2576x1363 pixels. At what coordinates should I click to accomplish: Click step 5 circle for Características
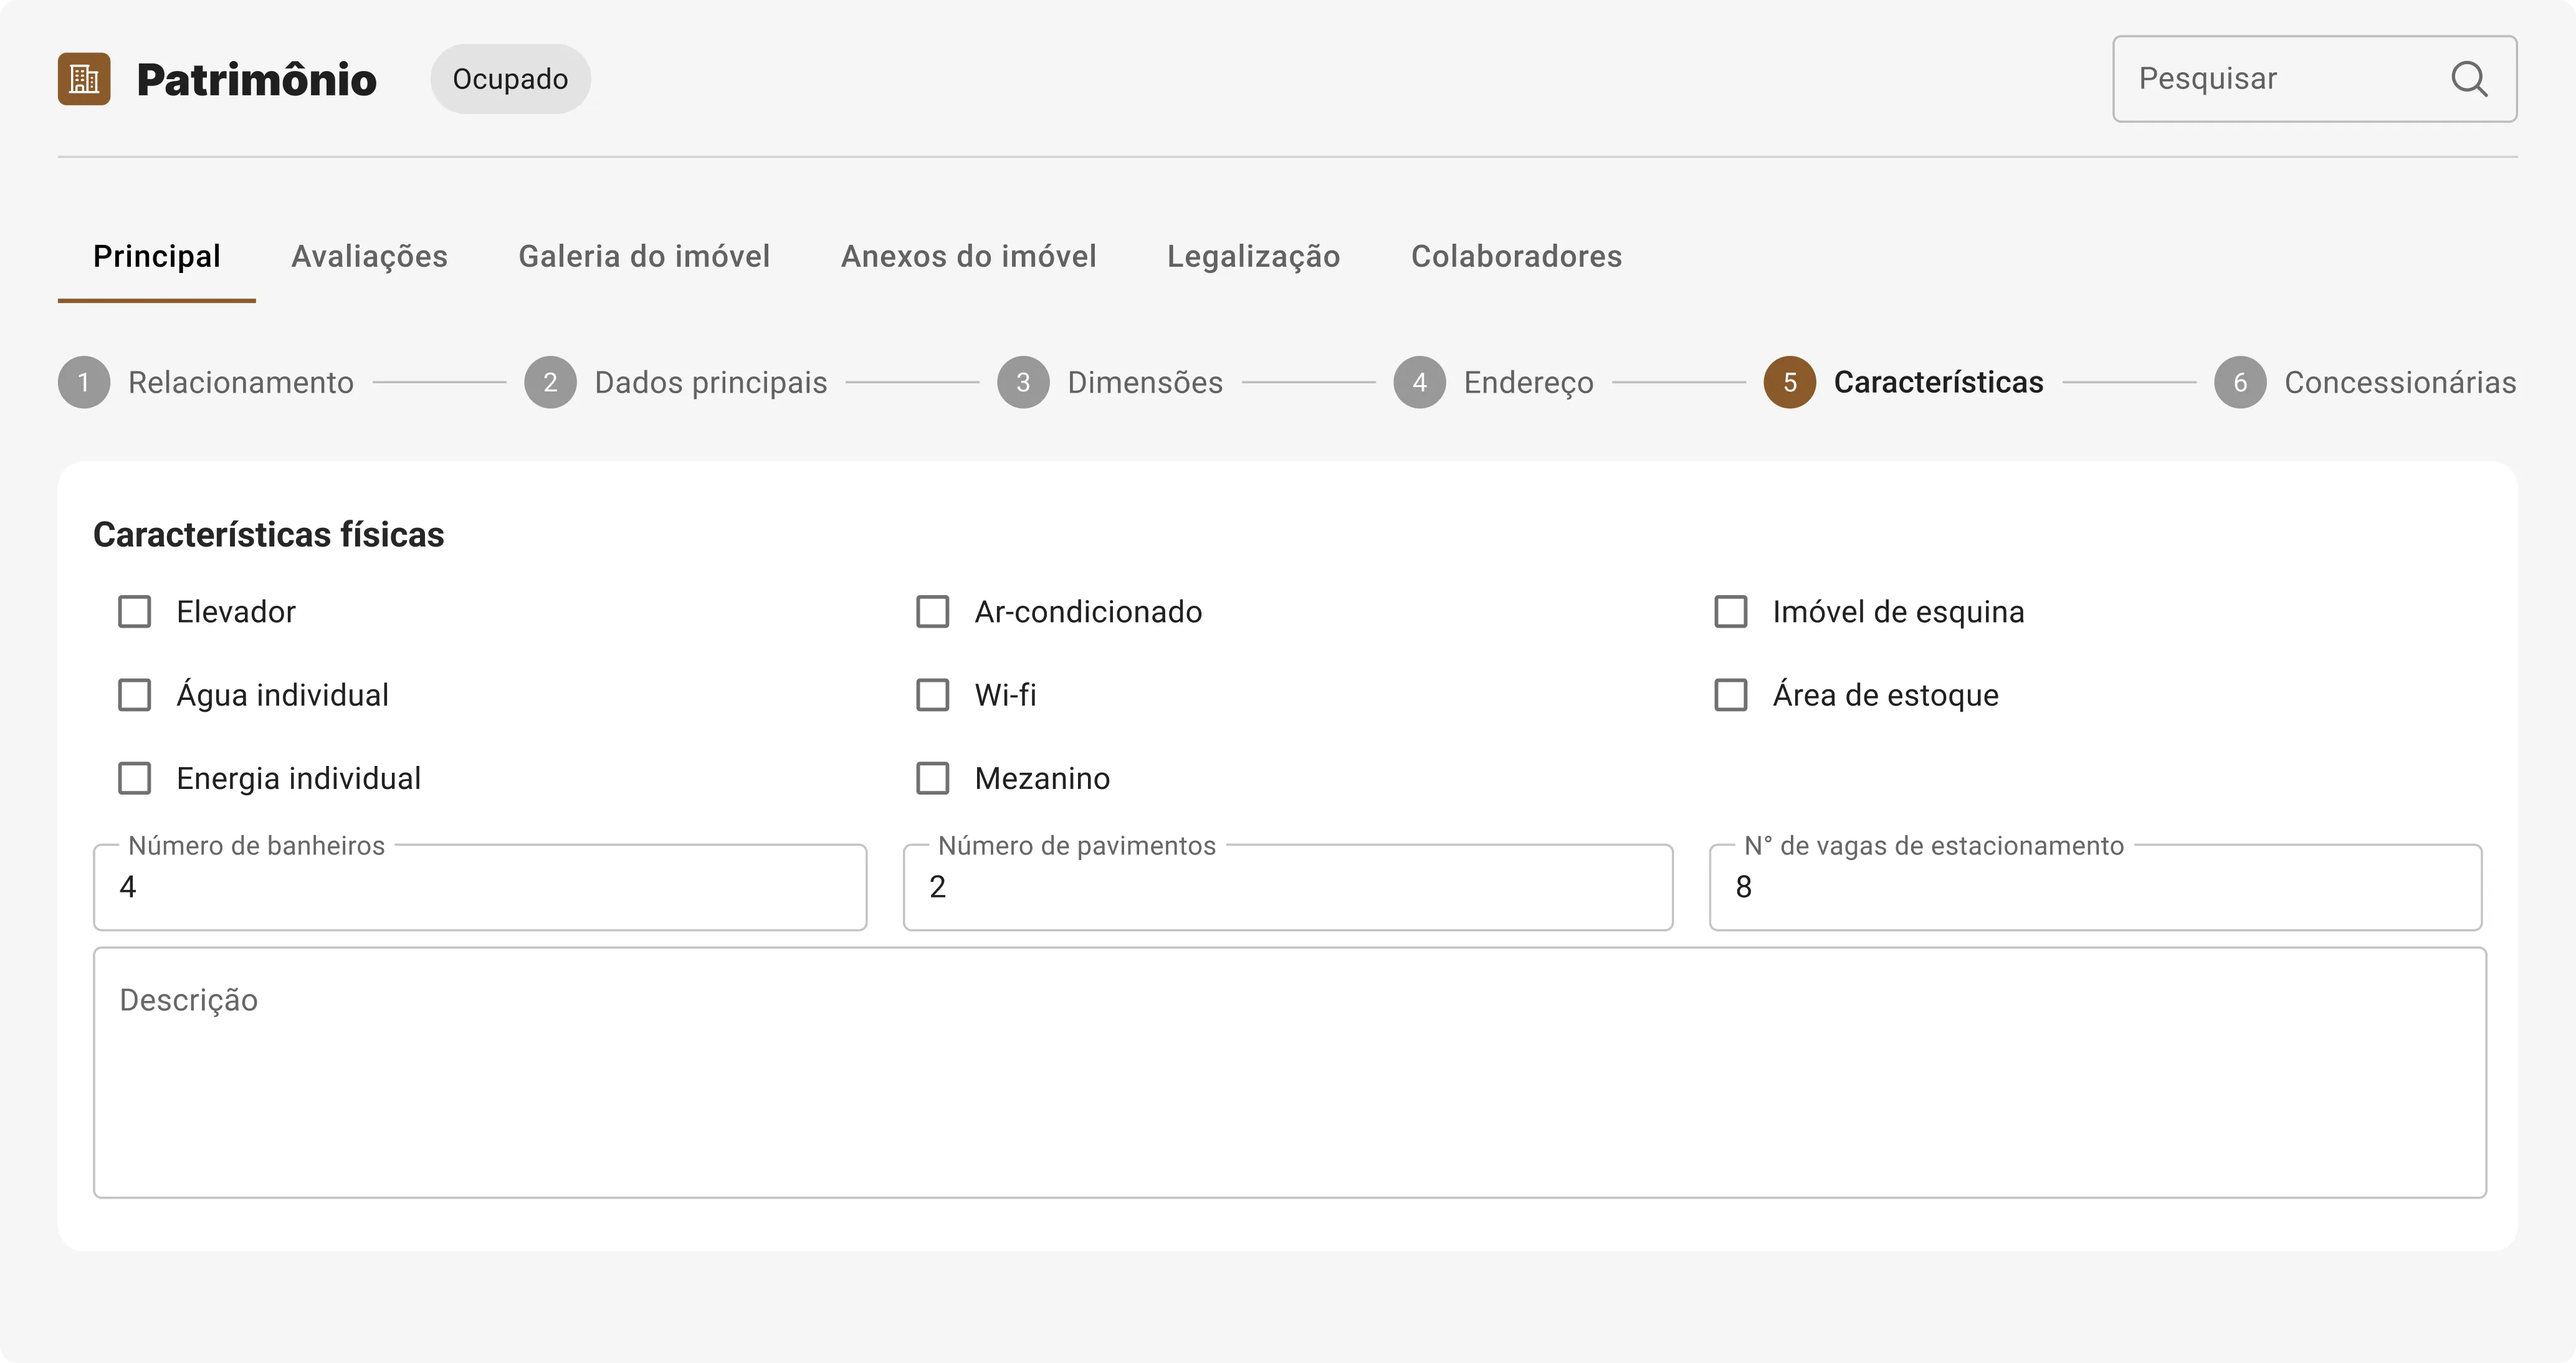1790,382
